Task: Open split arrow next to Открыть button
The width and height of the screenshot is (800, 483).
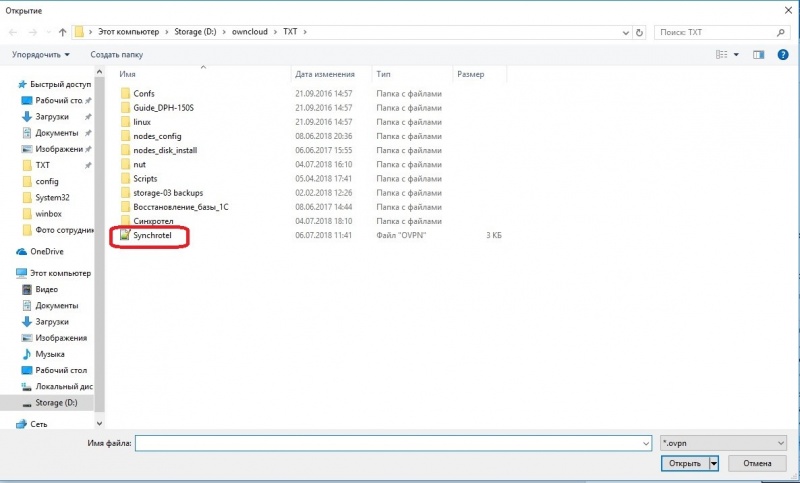Action: coord(714,464)
